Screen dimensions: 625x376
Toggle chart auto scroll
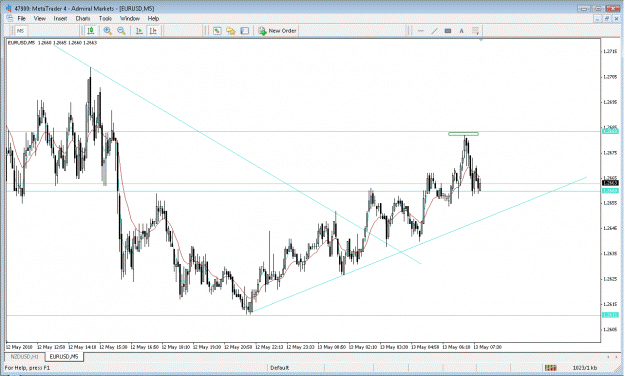139,31
